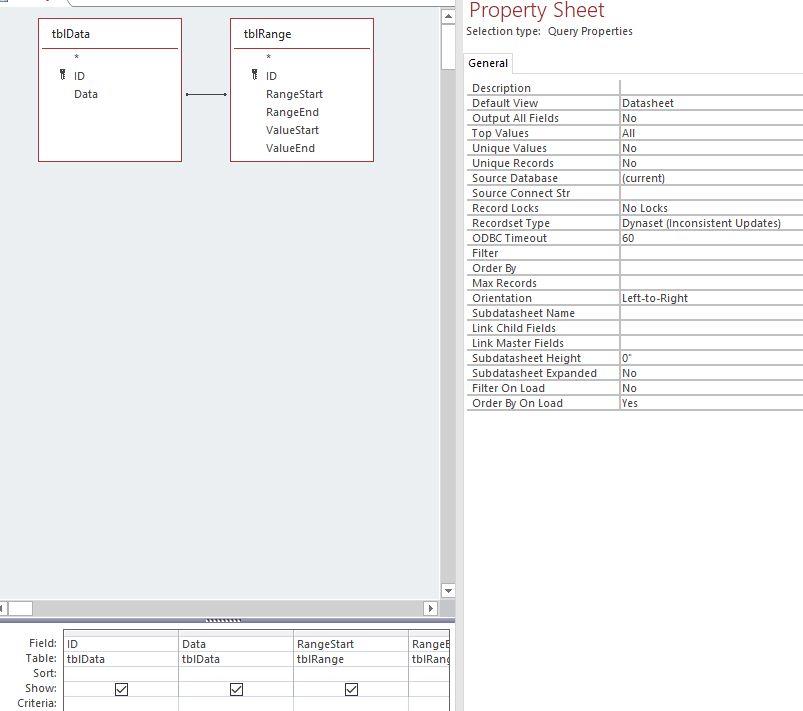Select the ID field in tblRange
Viewport: 803px width, 711px height.
pos(271,76)
